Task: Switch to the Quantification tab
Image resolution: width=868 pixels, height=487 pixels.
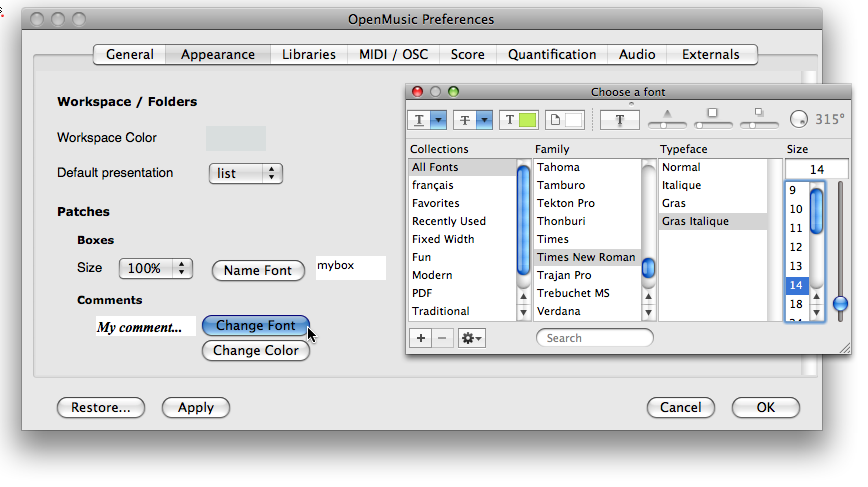Action: click(x=552, y=54)
